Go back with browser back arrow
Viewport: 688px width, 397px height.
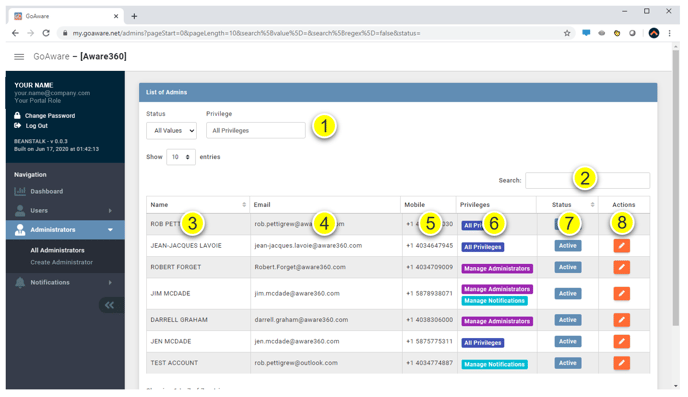click(x=15, y=33)
